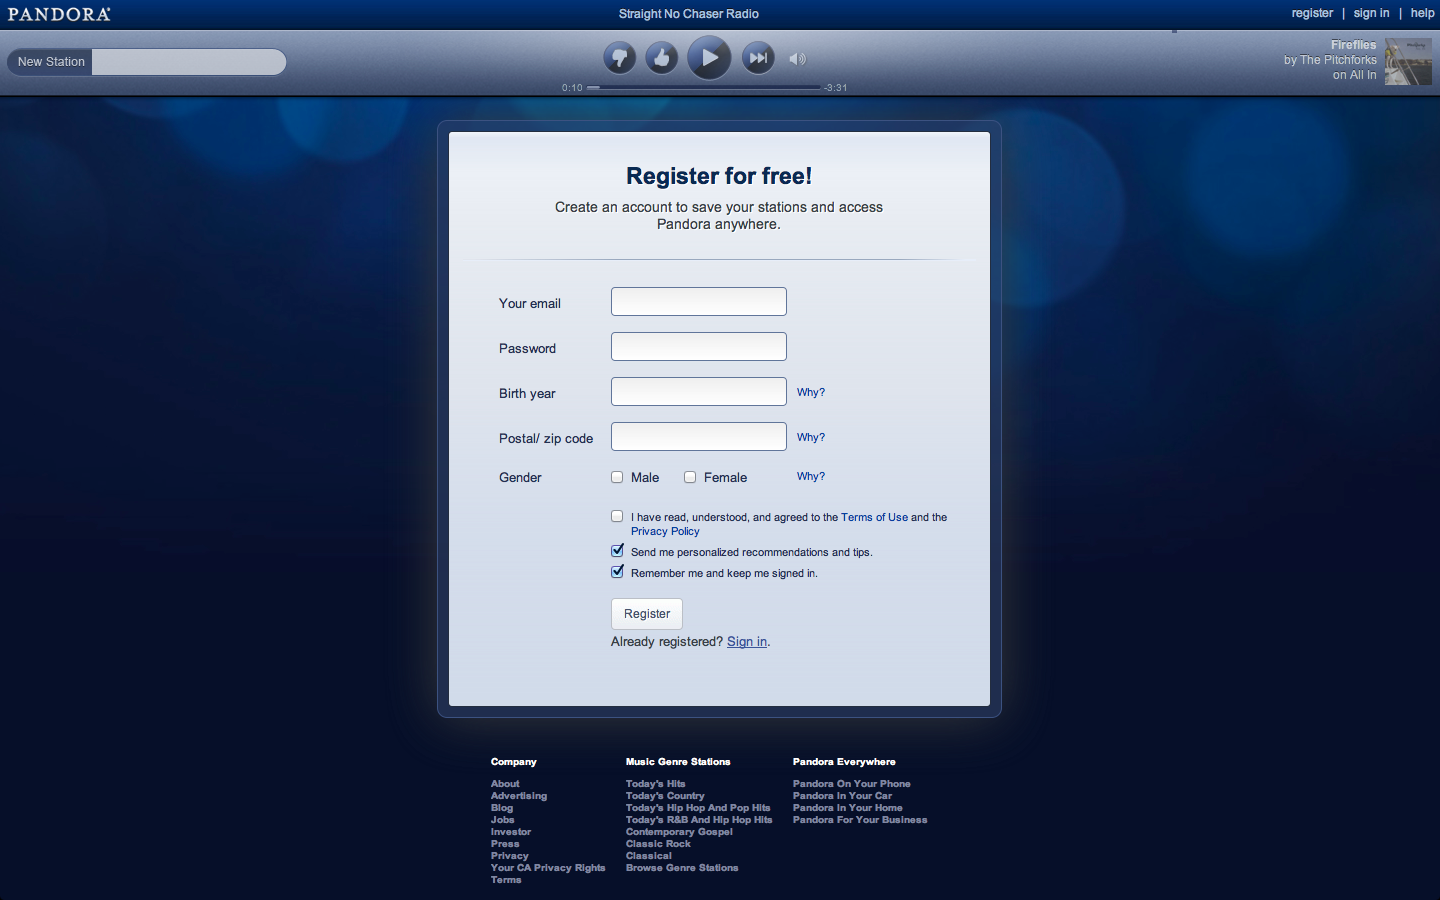1440x900 pixels.
Task: Open Contemporary Gospel station
Action: [x=679, y=832]
